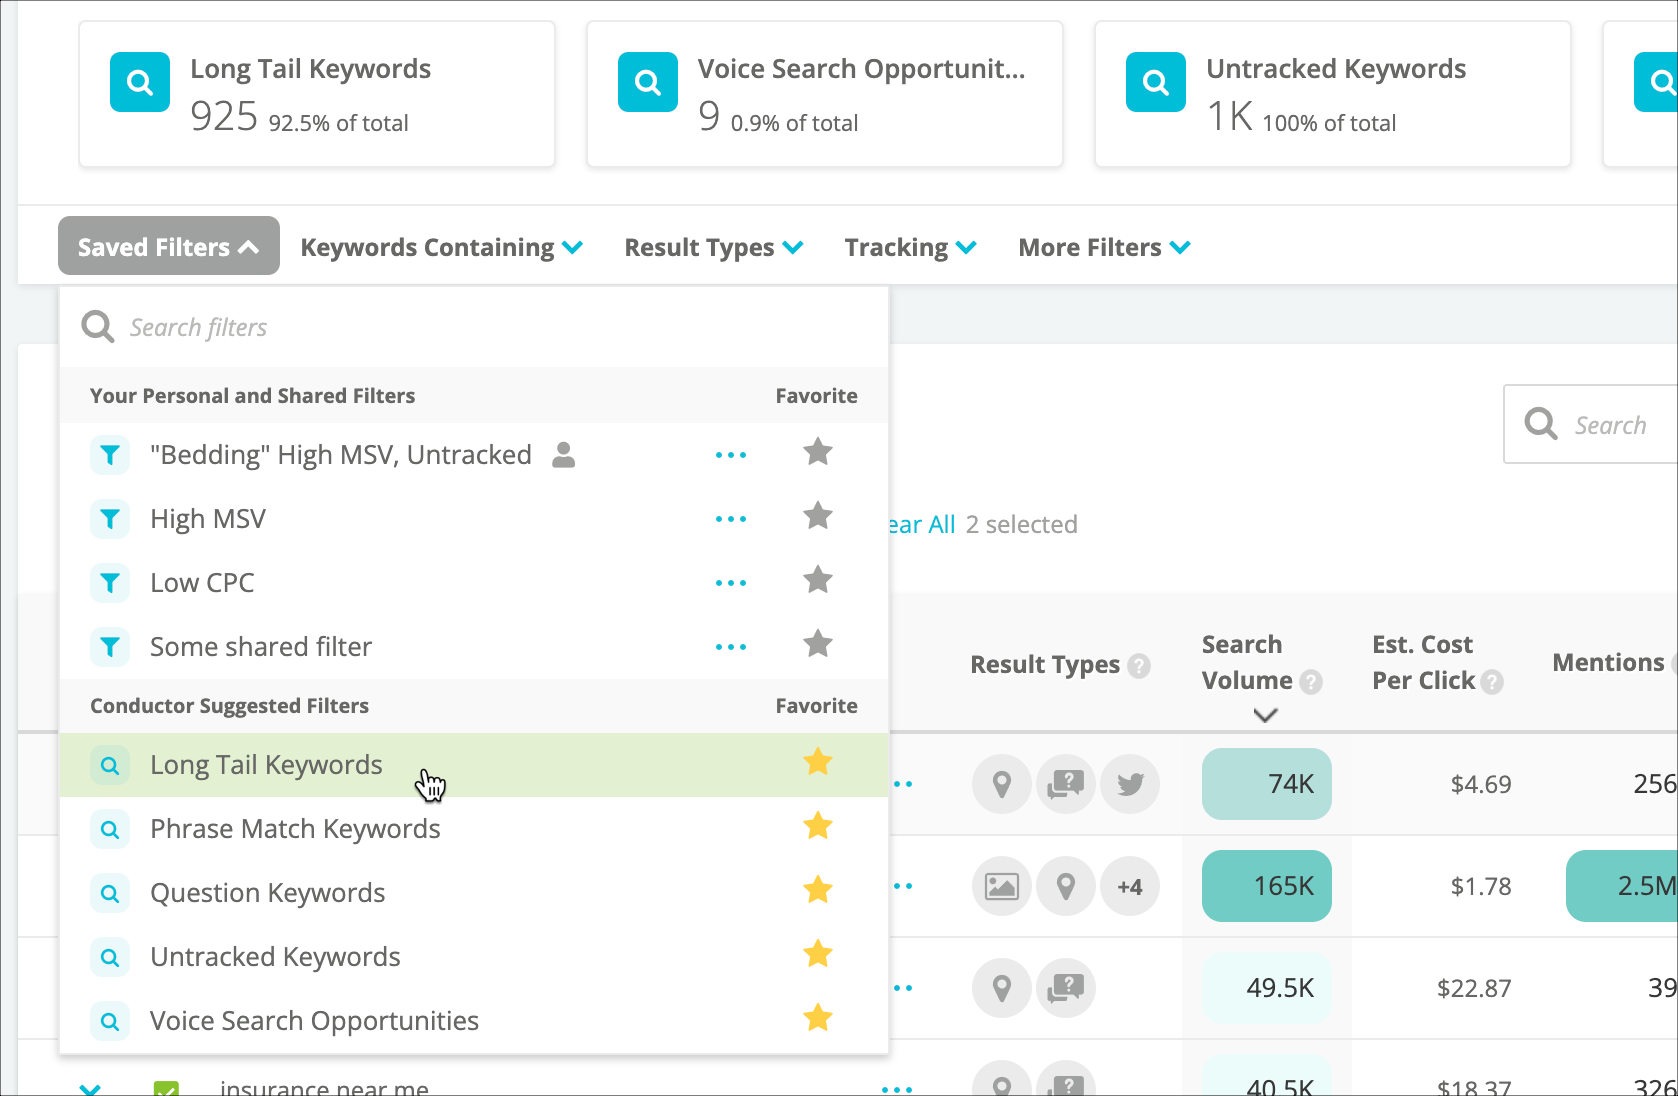This screenshot has height=1096, width=1678.
Task: Click the location pin icon in 74K row
Action: tap(1002, 784)
